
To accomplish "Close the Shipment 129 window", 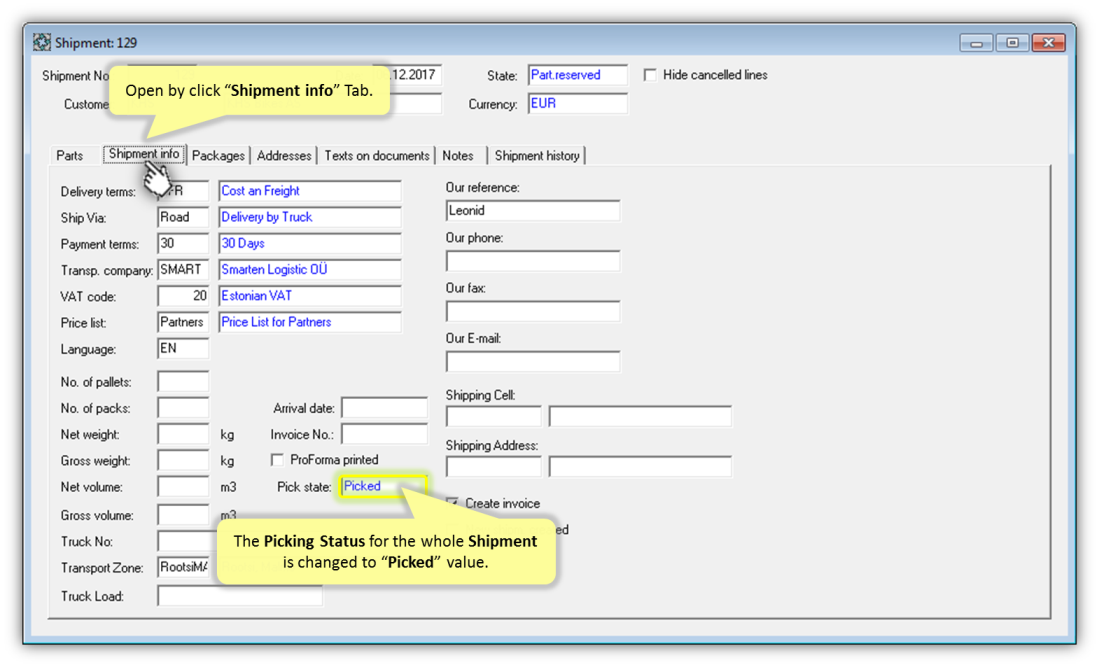I will [x=1049, y=43].
